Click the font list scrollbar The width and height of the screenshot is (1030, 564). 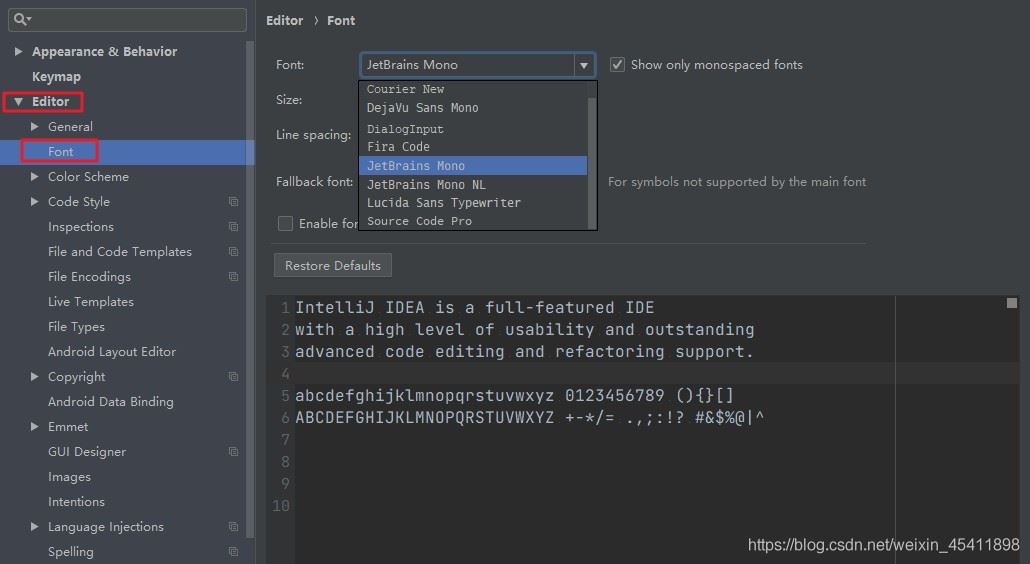[592, 150]
